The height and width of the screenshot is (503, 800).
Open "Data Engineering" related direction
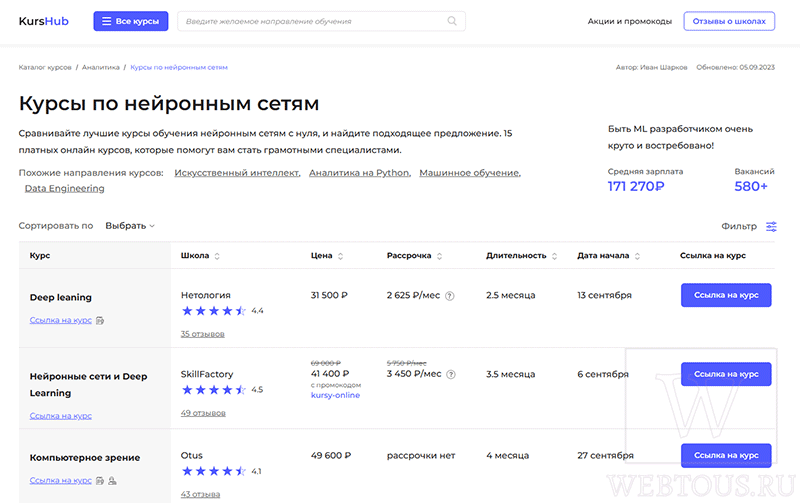point(64,188)
